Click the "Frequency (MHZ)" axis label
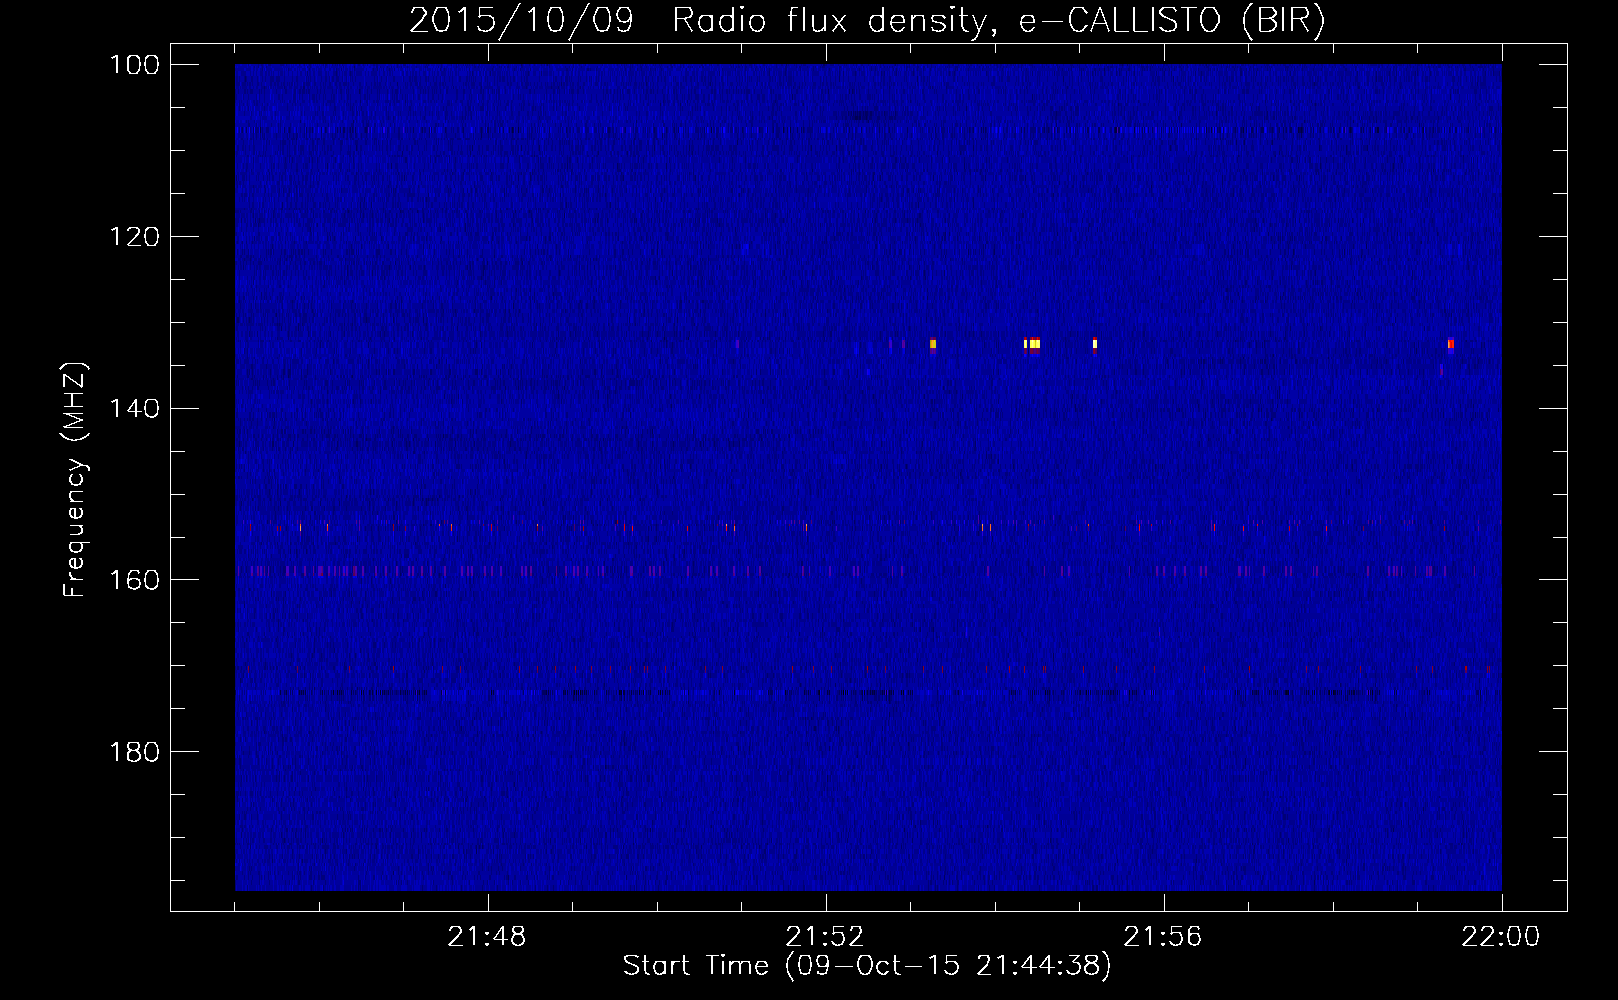 [x=74, y=480]
